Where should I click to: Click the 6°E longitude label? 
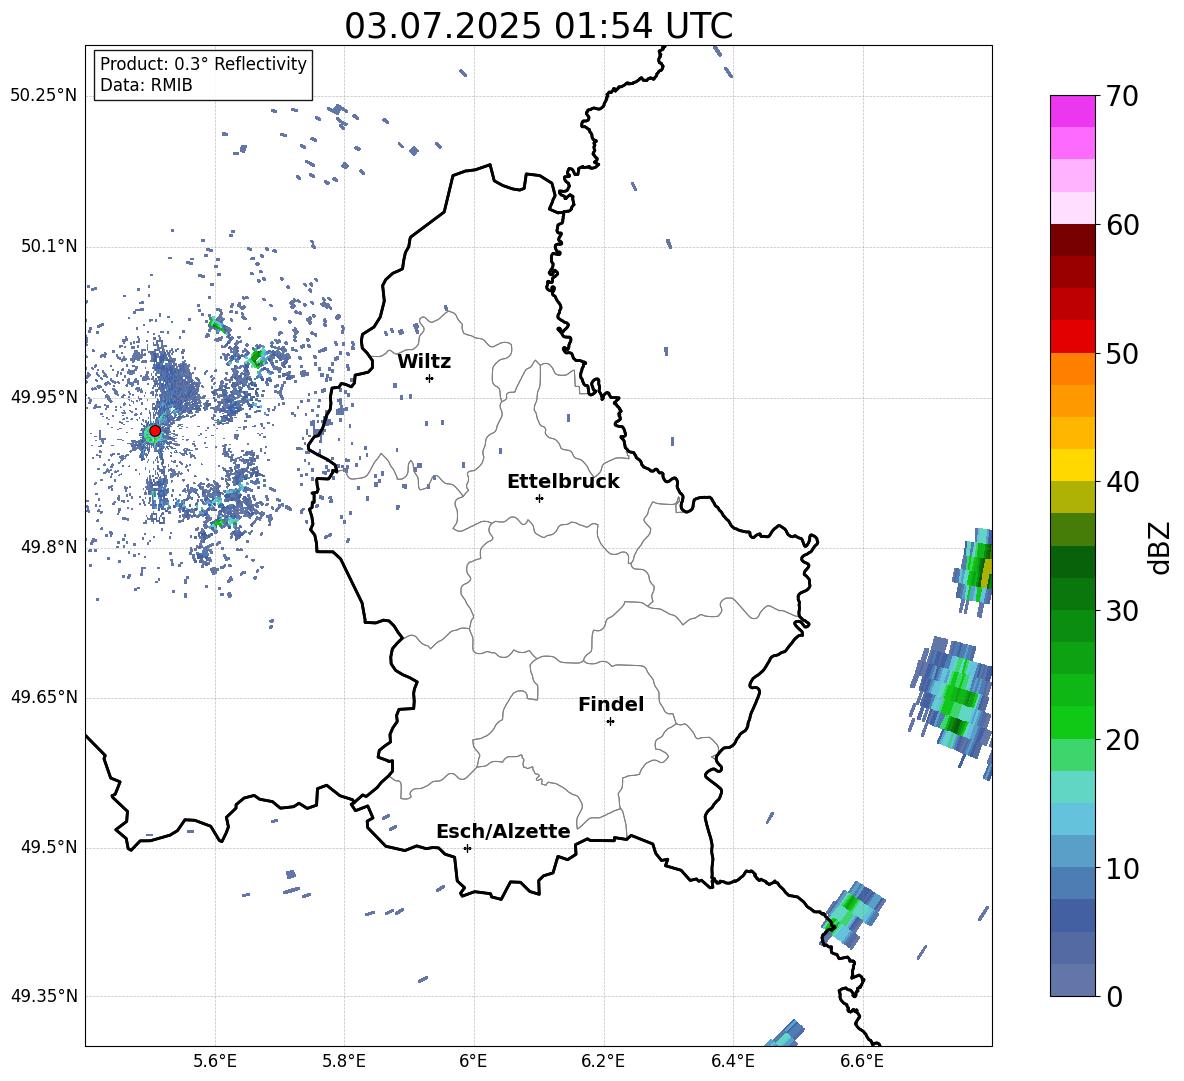473,1061
